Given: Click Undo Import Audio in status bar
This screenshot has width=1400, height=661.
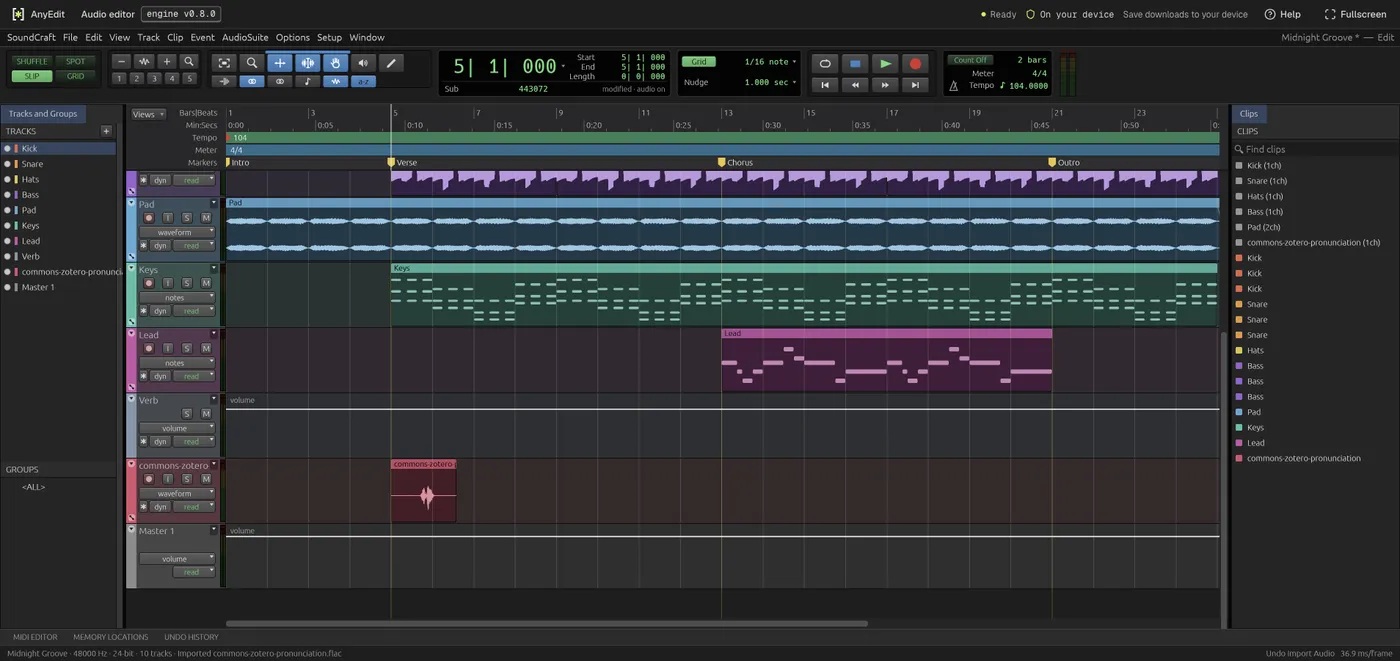Looking at the screenshot, I should click(x=1300, y=653).
